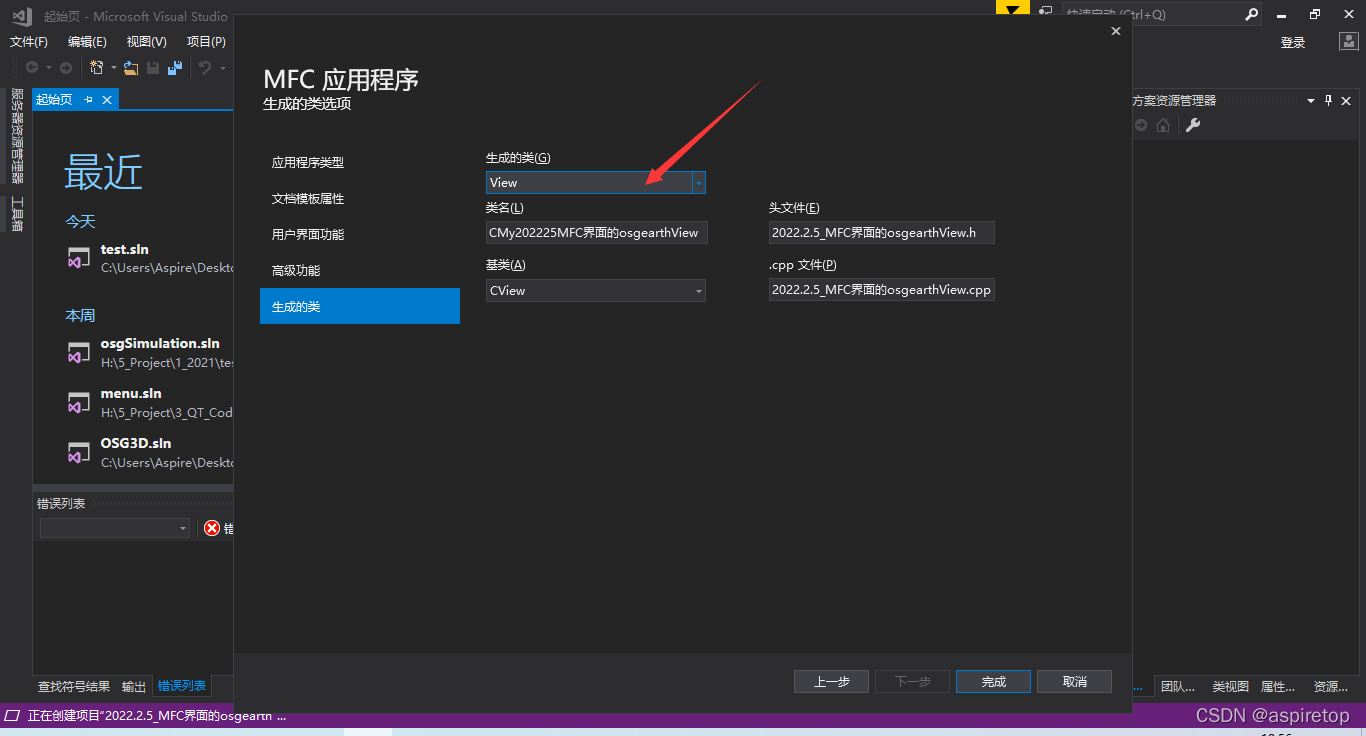Click the Save floppy disk icon

(153, 67)
